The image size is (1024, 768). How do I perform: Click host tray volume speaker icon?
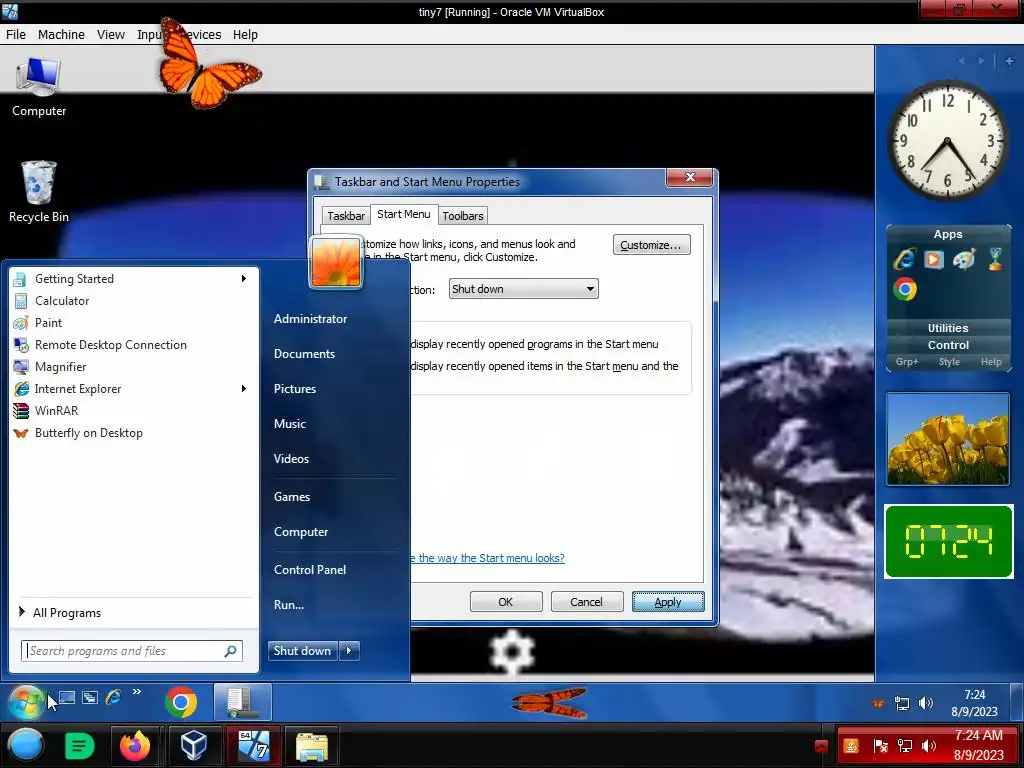pyautogui.click(x=928, y=746)
